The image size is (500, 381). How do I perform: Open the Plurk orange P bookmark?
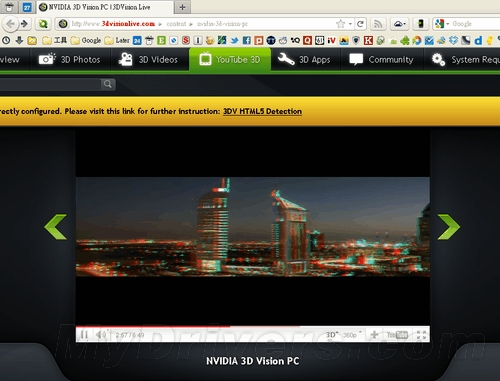pyautogui.click(x=259, y=40)
